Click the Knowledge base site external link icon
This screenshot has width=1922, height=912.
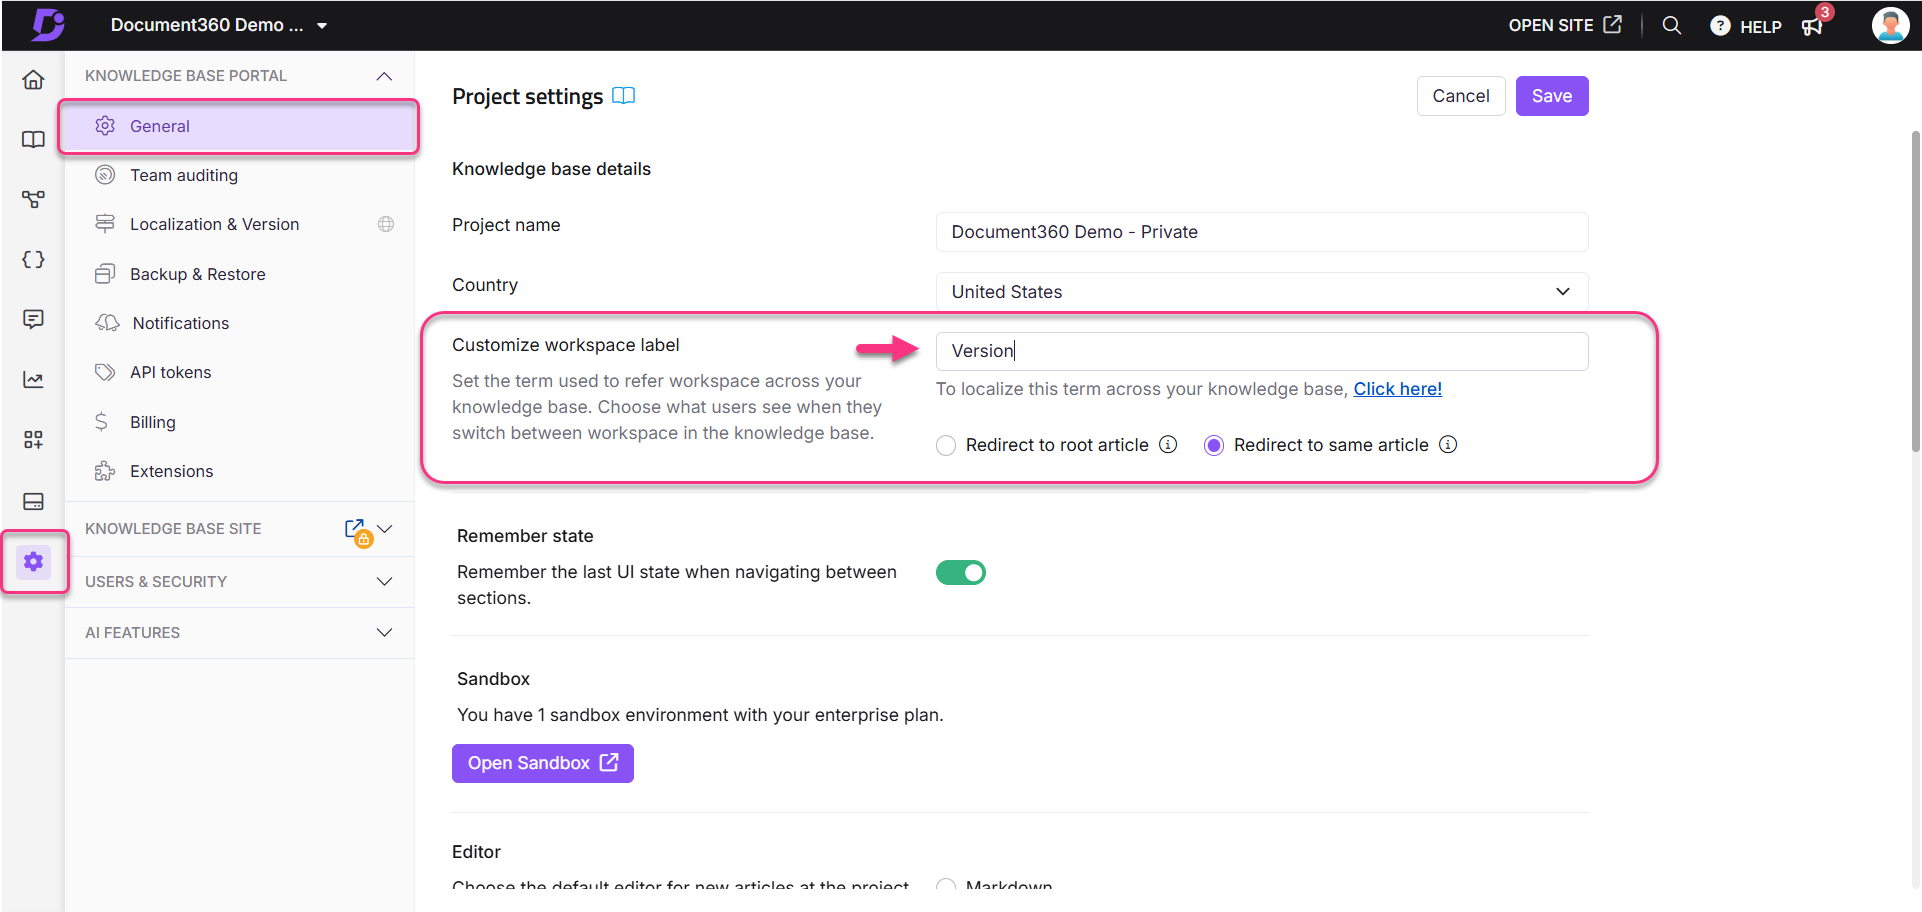[x=355, y=529]
